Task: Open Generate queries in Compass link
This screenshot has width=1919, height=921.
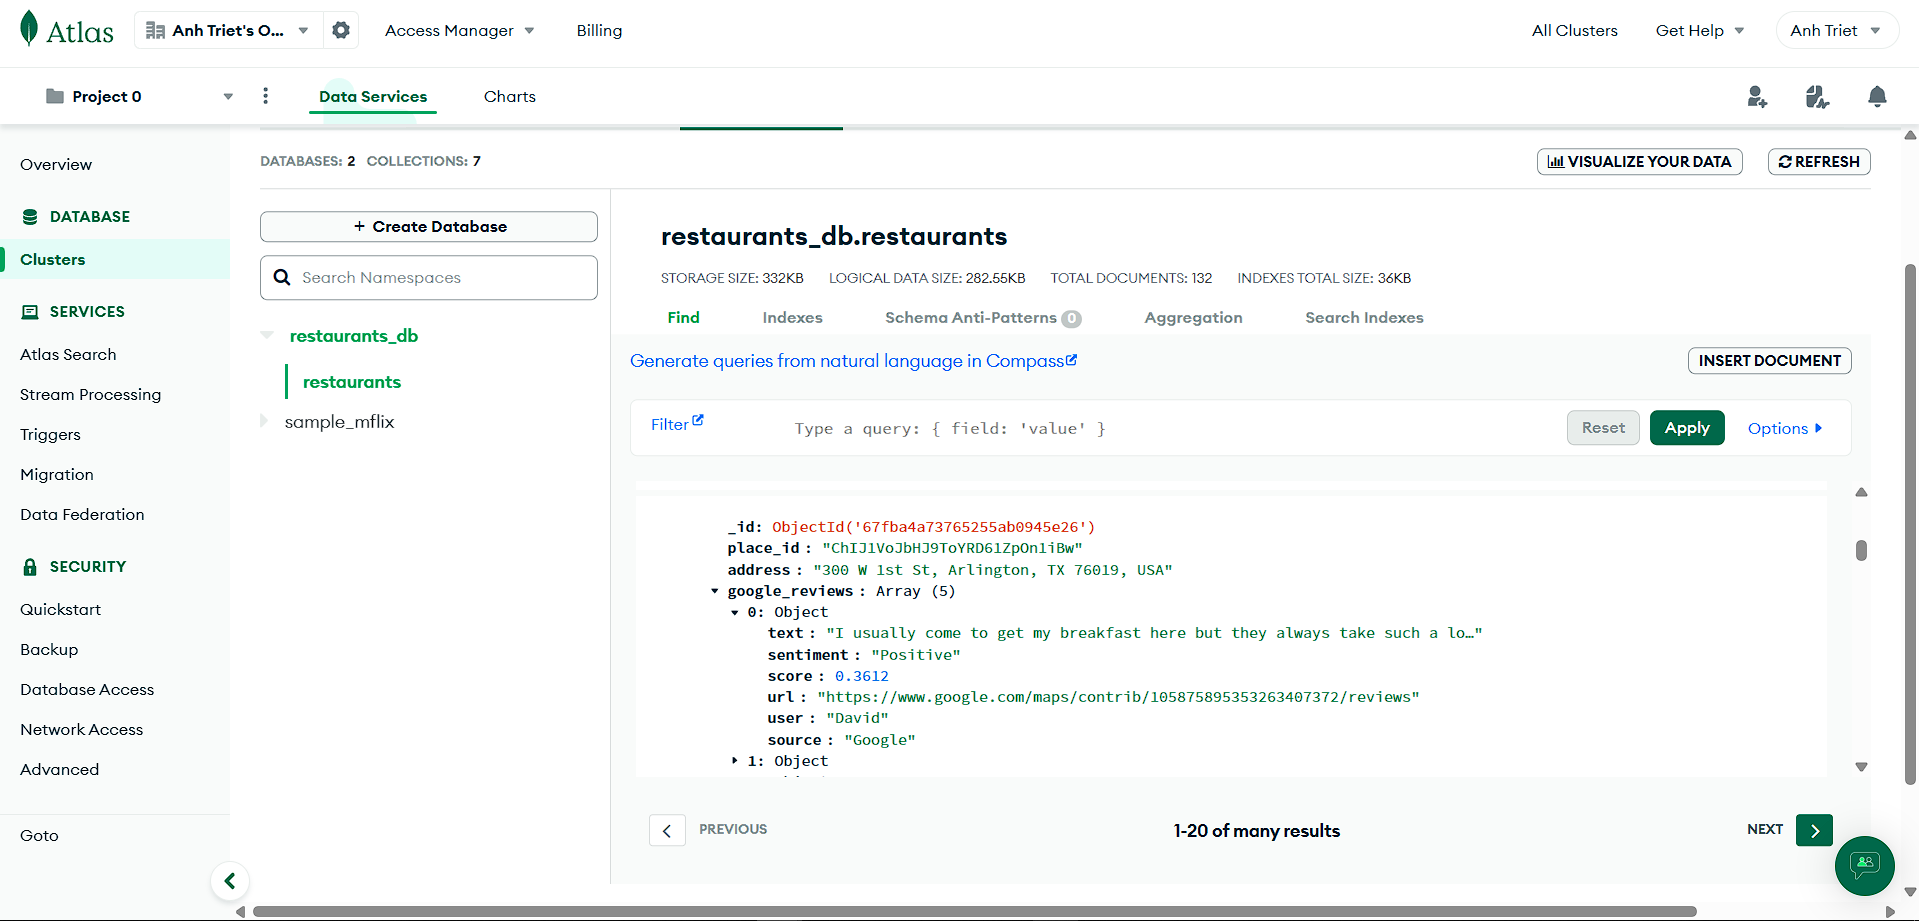Action: (853, 361)
